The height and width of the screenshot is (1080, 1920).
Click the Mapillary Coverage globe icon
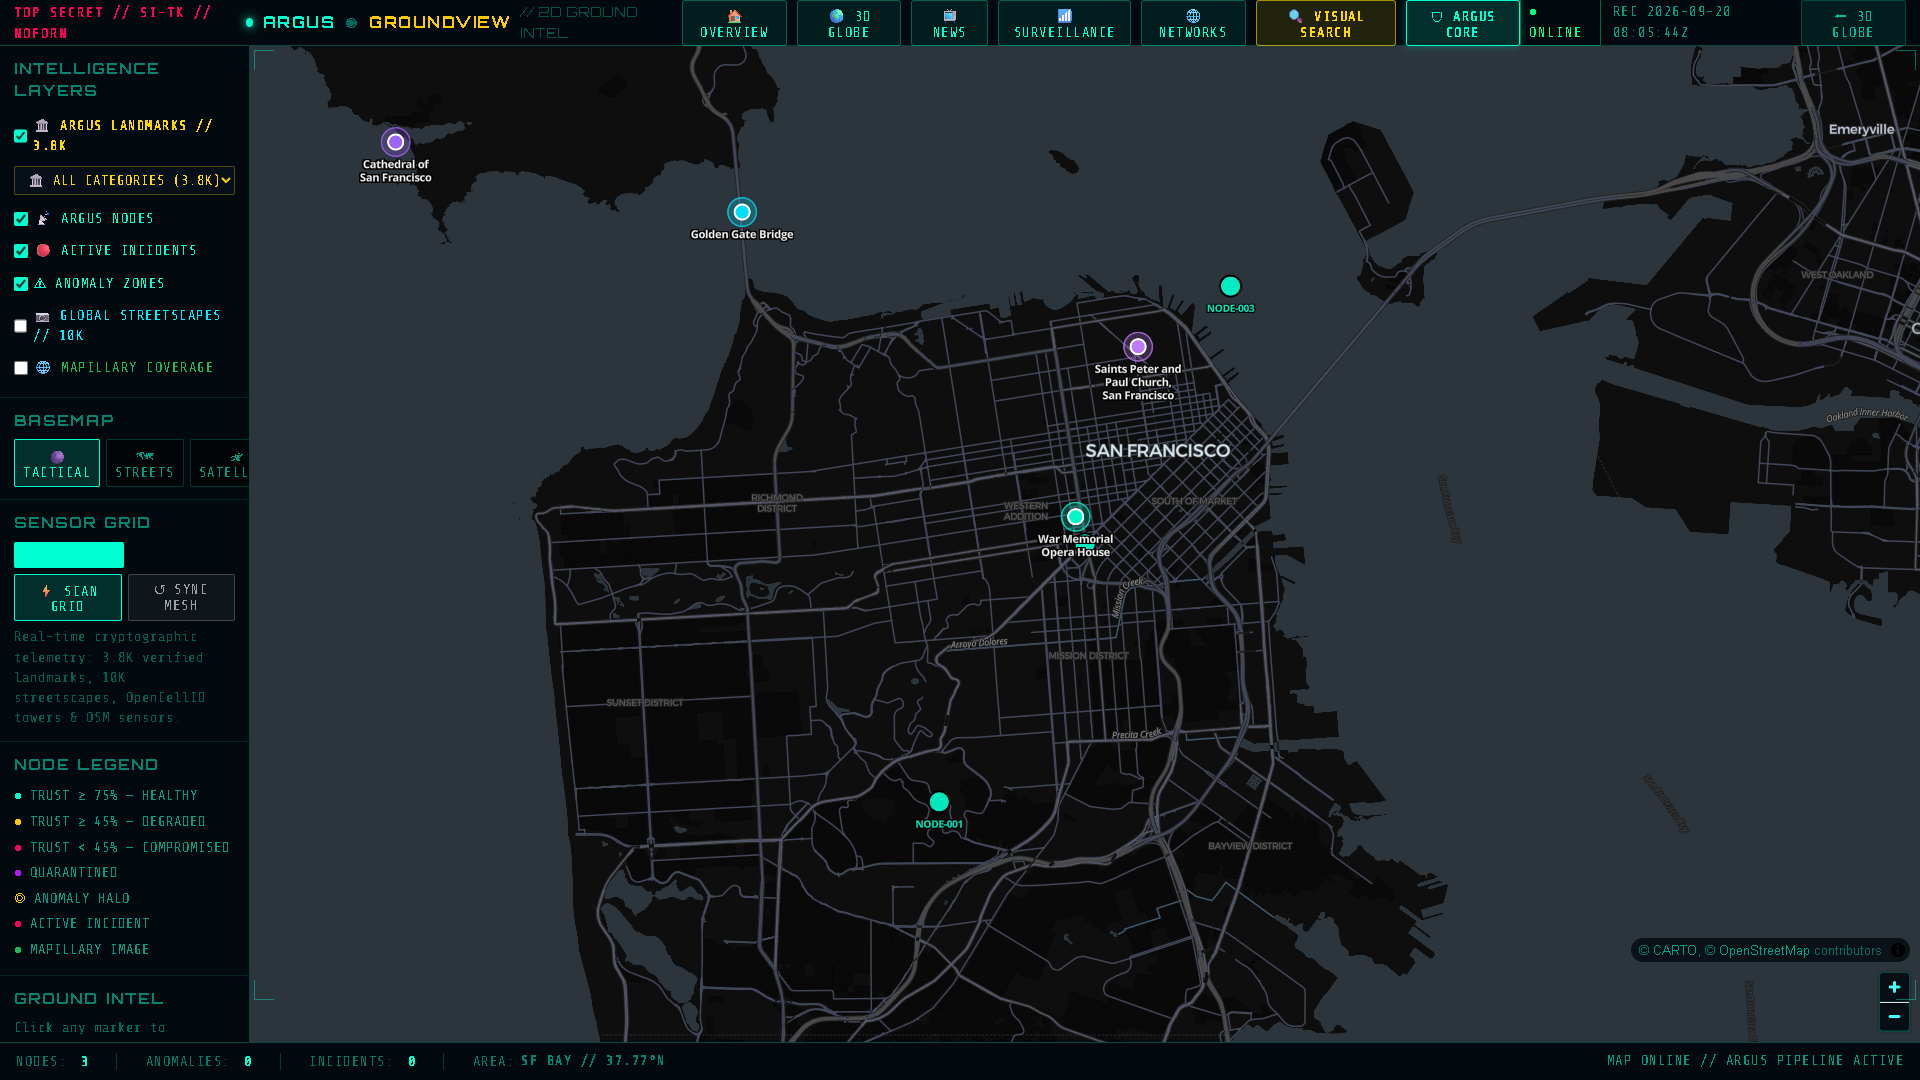tap(43, 368)
